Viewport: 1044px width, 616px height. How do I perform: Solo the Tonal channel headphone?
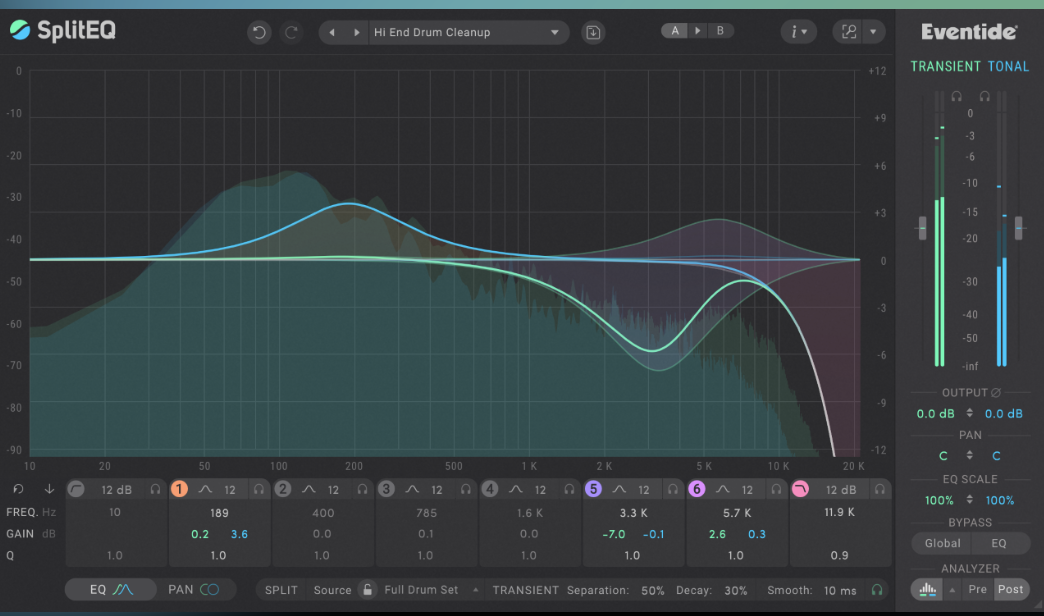[x=984, y=96]
